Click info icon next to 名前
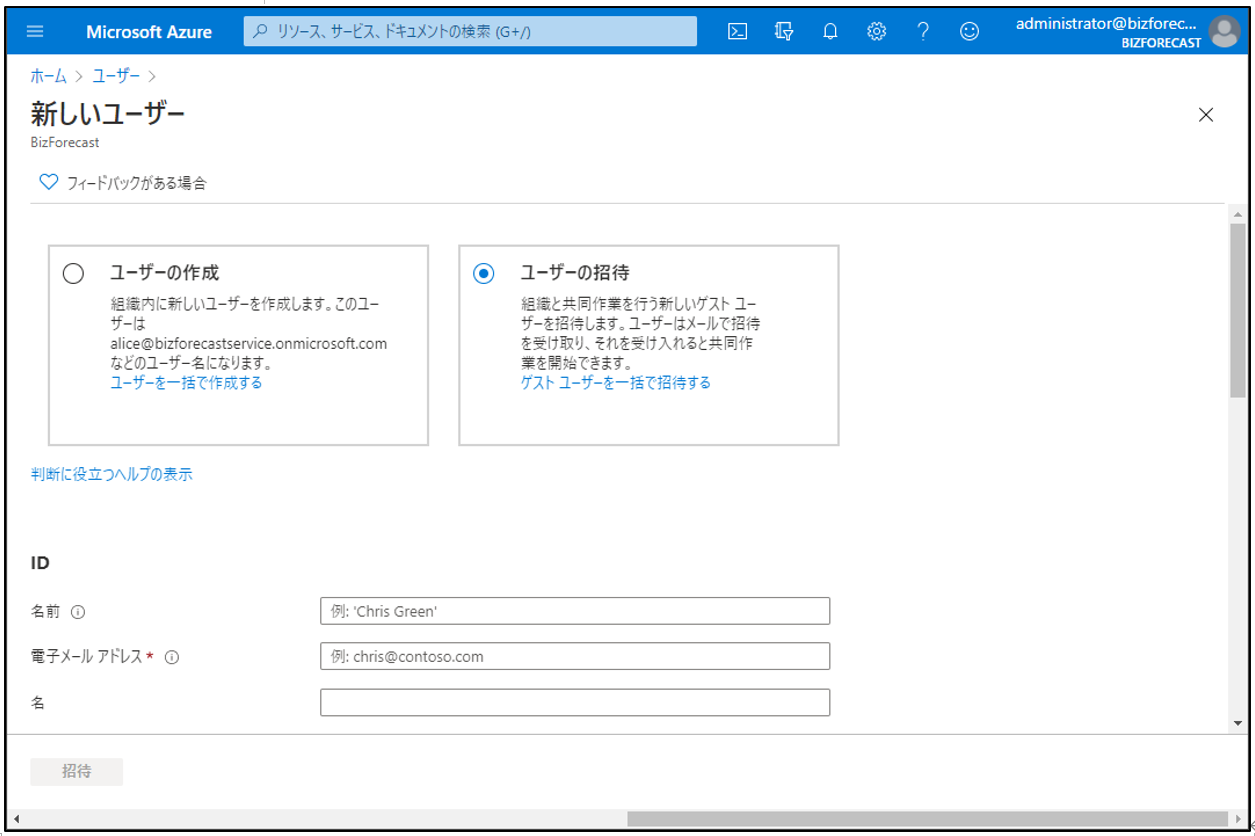Image resolution: width=1255 pixels, height=836 pixels. (x=78, y=612)
